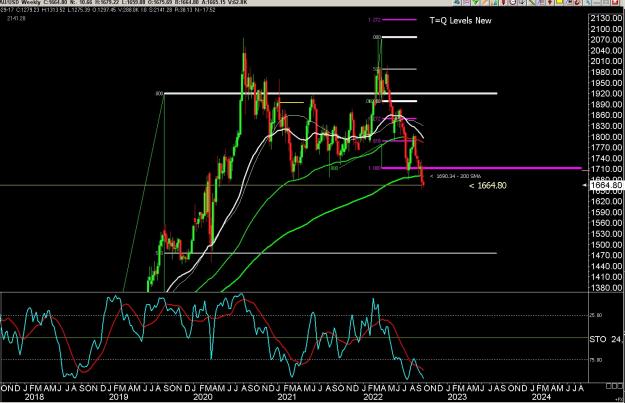The height and width of the screenshot is (403, 625).
Task: Select the long white horizontal line near 1920
Action: click(331, 94)
